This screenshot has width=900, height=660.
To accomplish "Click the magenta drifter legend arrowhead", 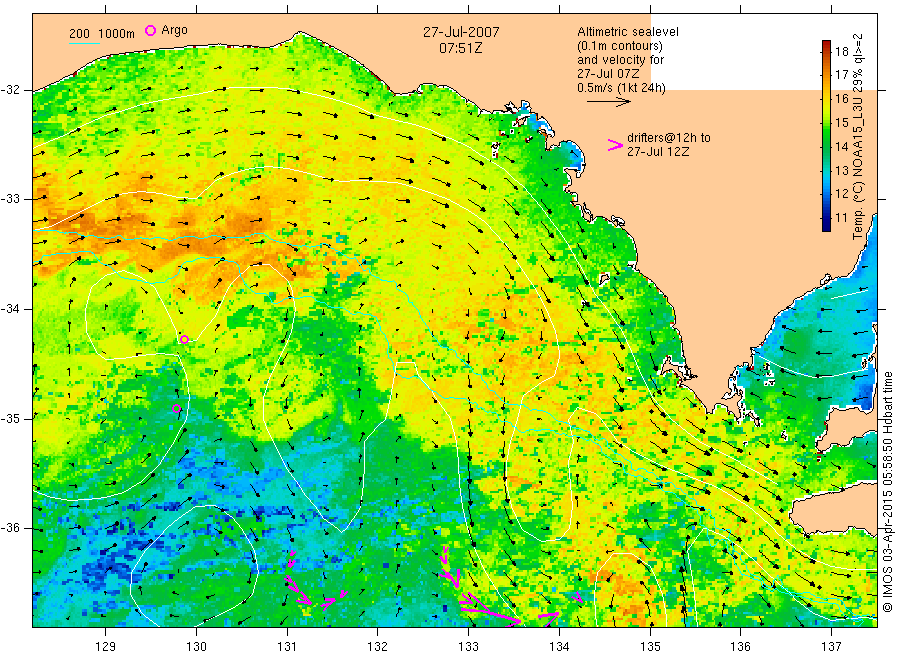I will coord(615,145).
